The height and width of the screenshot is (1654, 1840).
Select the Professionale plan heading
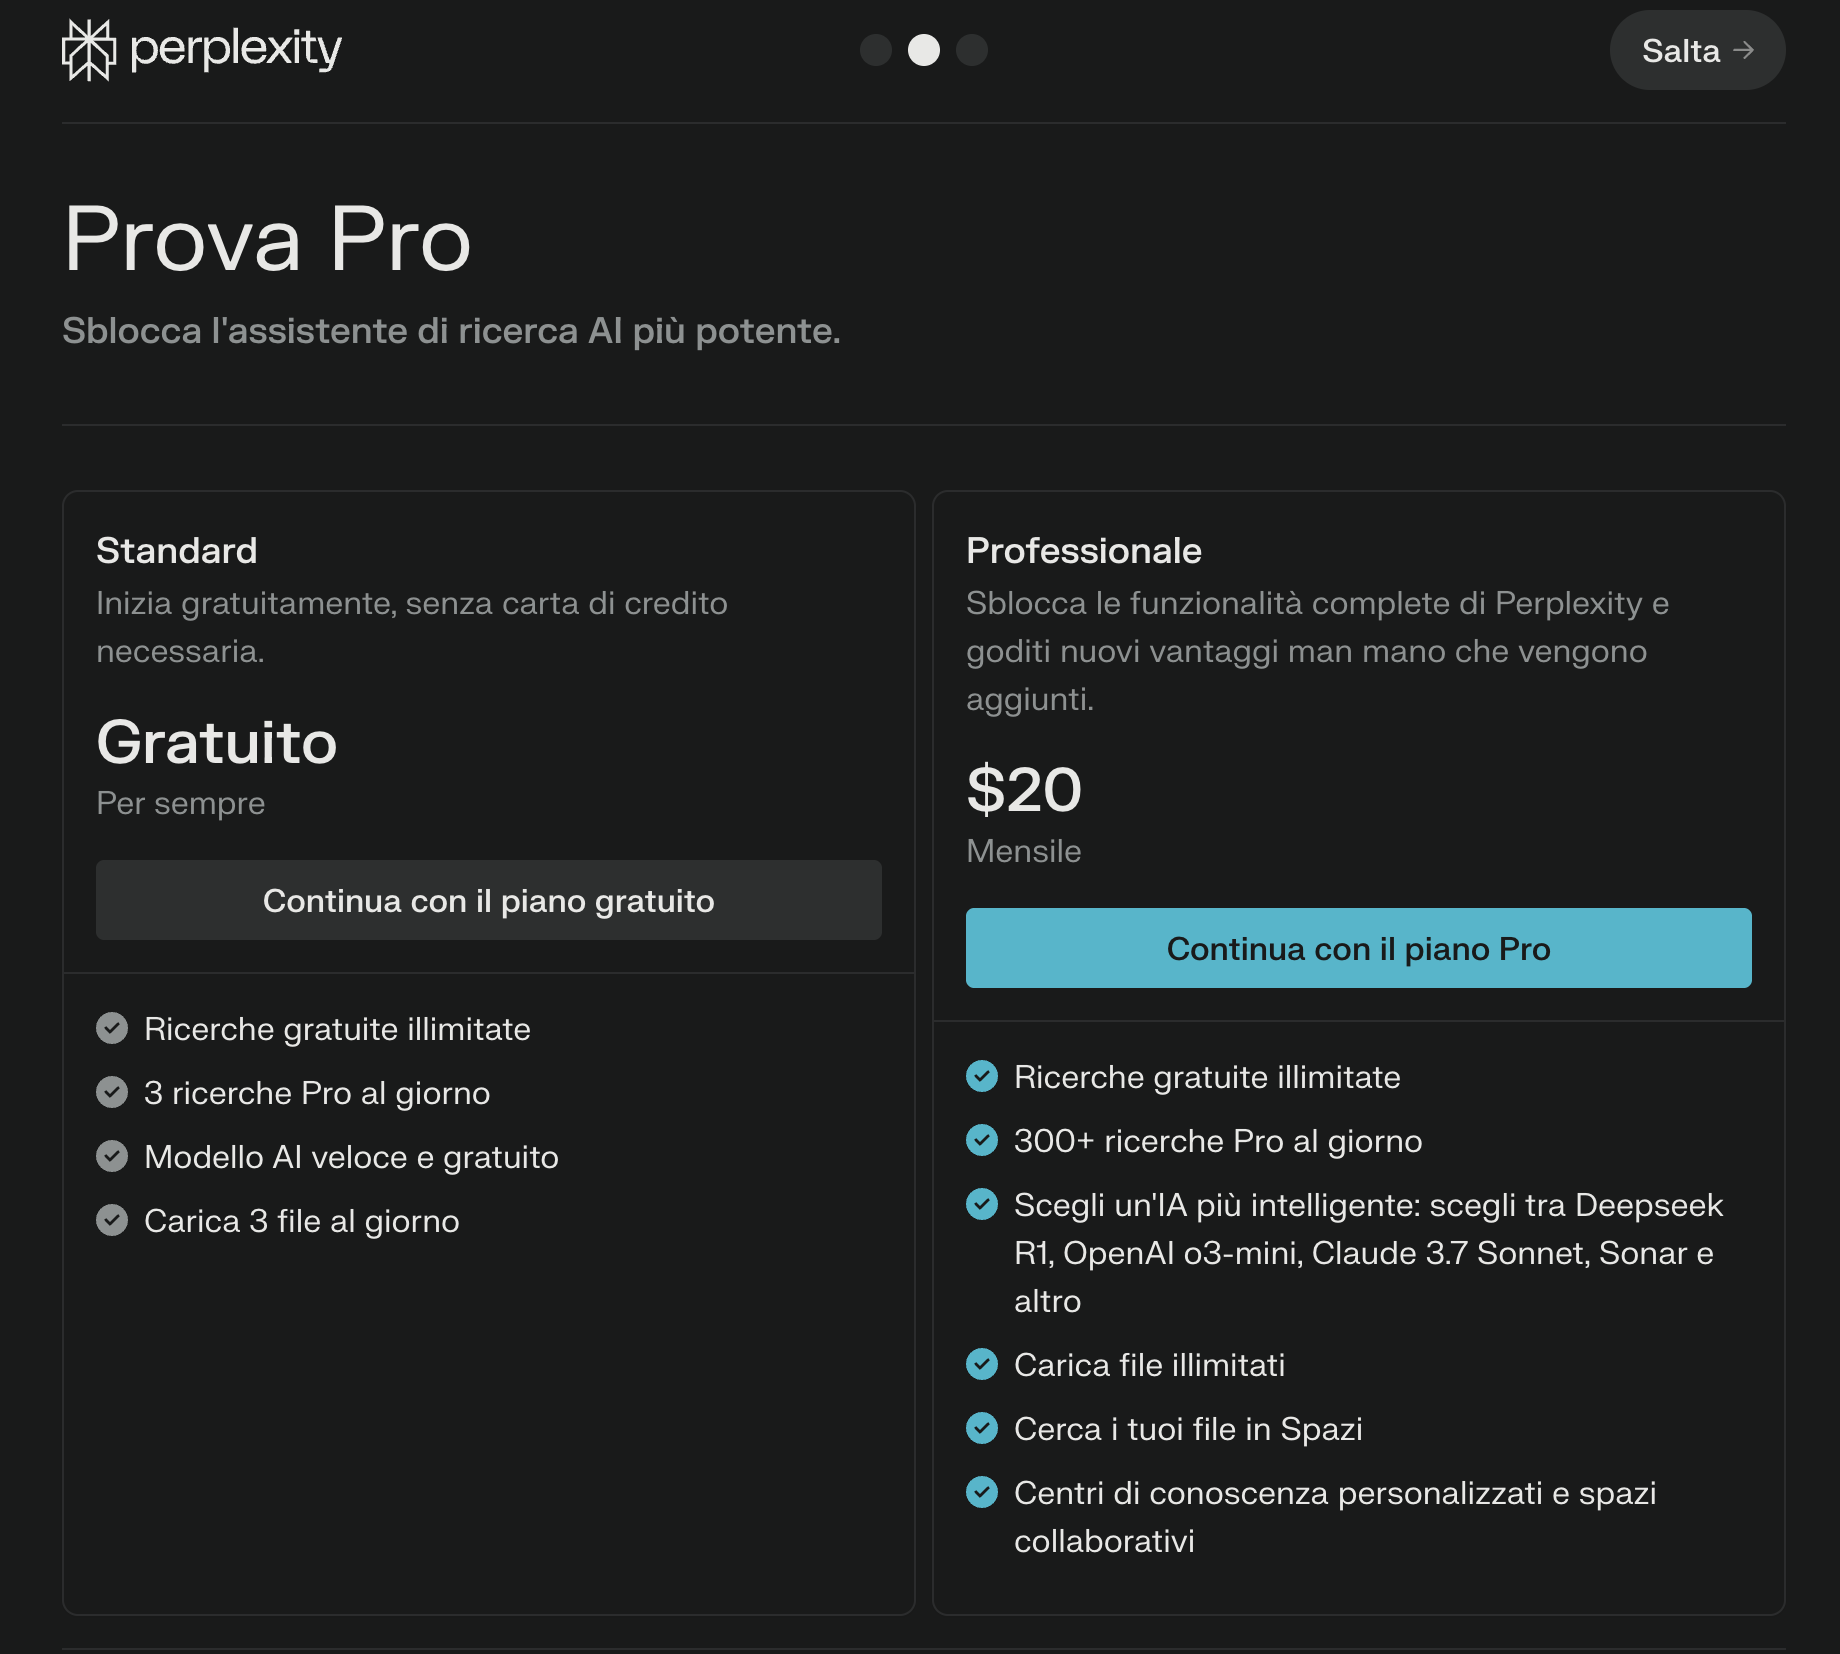[1084, 551]
